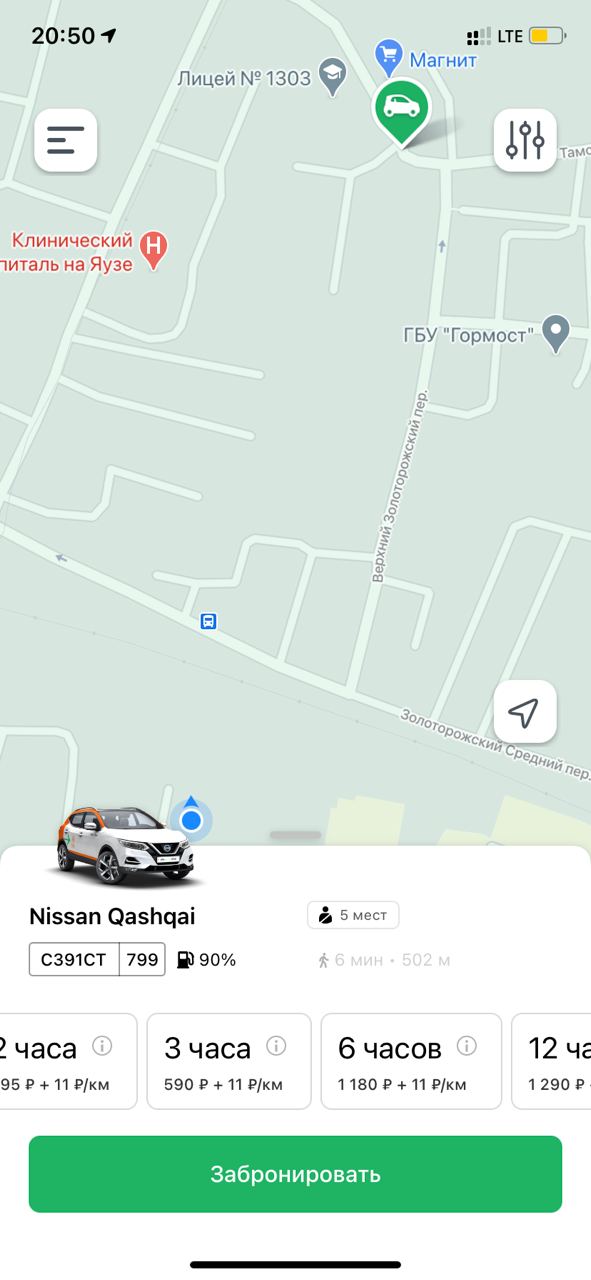
Task: Tap the bus stop icon on the map
Action: pos(208,621)
